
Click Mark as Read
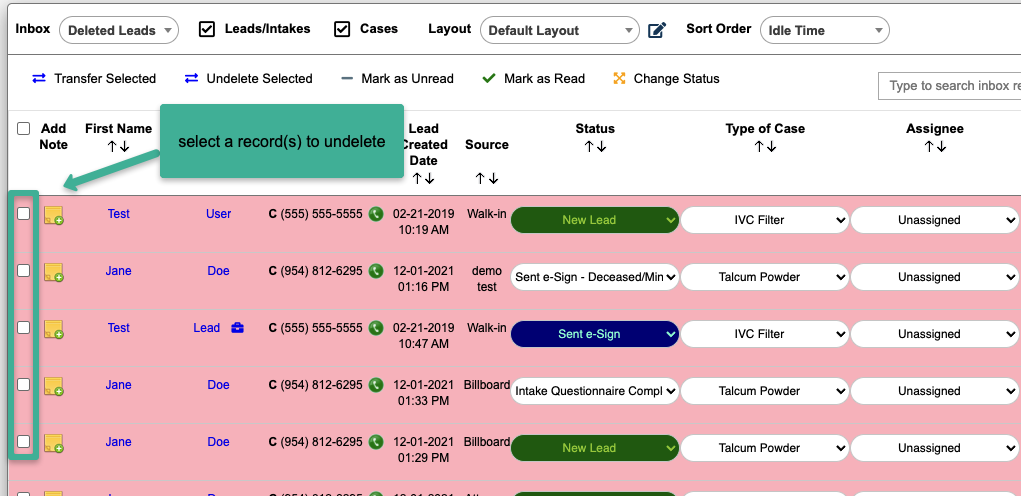tap(533, 79)
